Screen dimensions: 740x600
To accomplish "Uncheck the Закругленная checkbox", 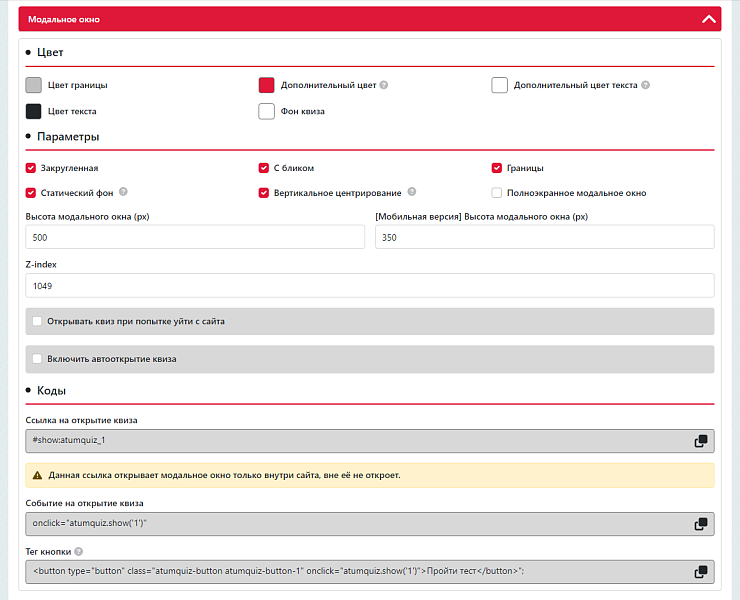I will click(x=31, y=168).
